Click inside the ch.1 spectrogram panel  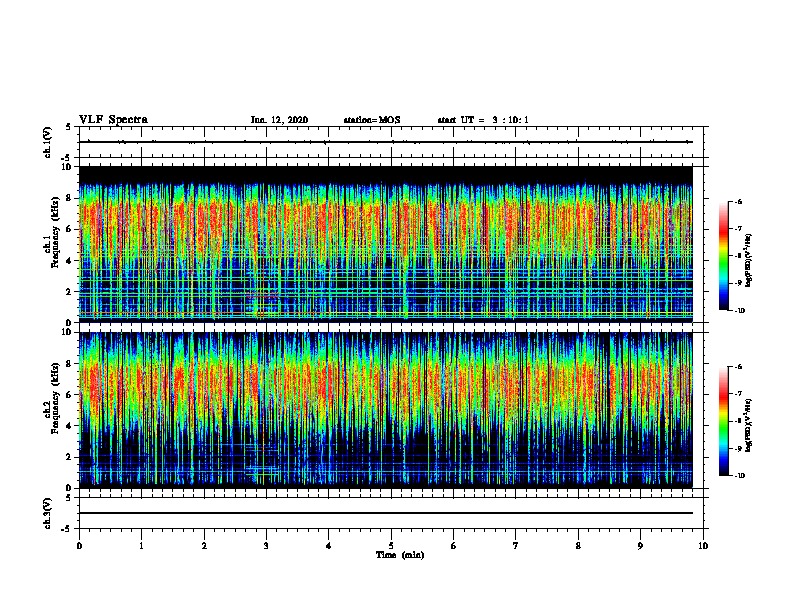(x=386, y=244)
